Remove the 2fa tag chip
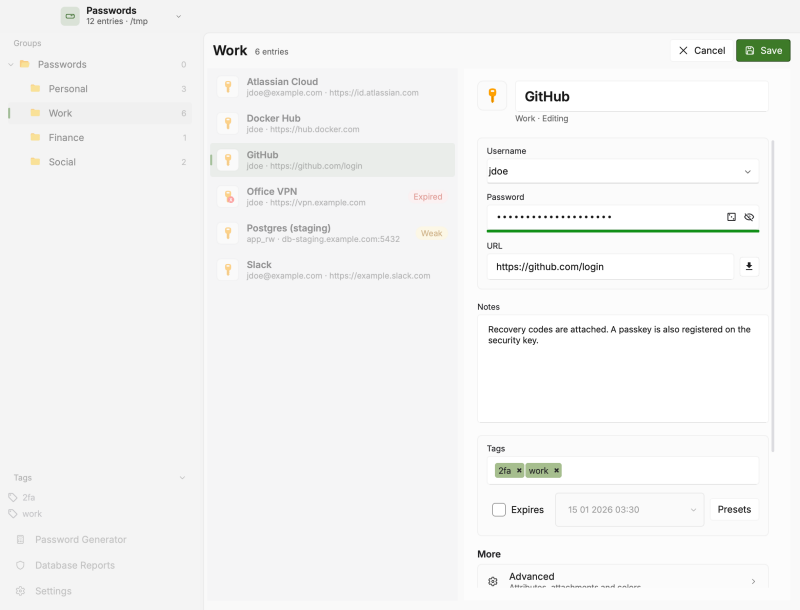The width and height of the screenshot is (800, 610). pos(519,470)
